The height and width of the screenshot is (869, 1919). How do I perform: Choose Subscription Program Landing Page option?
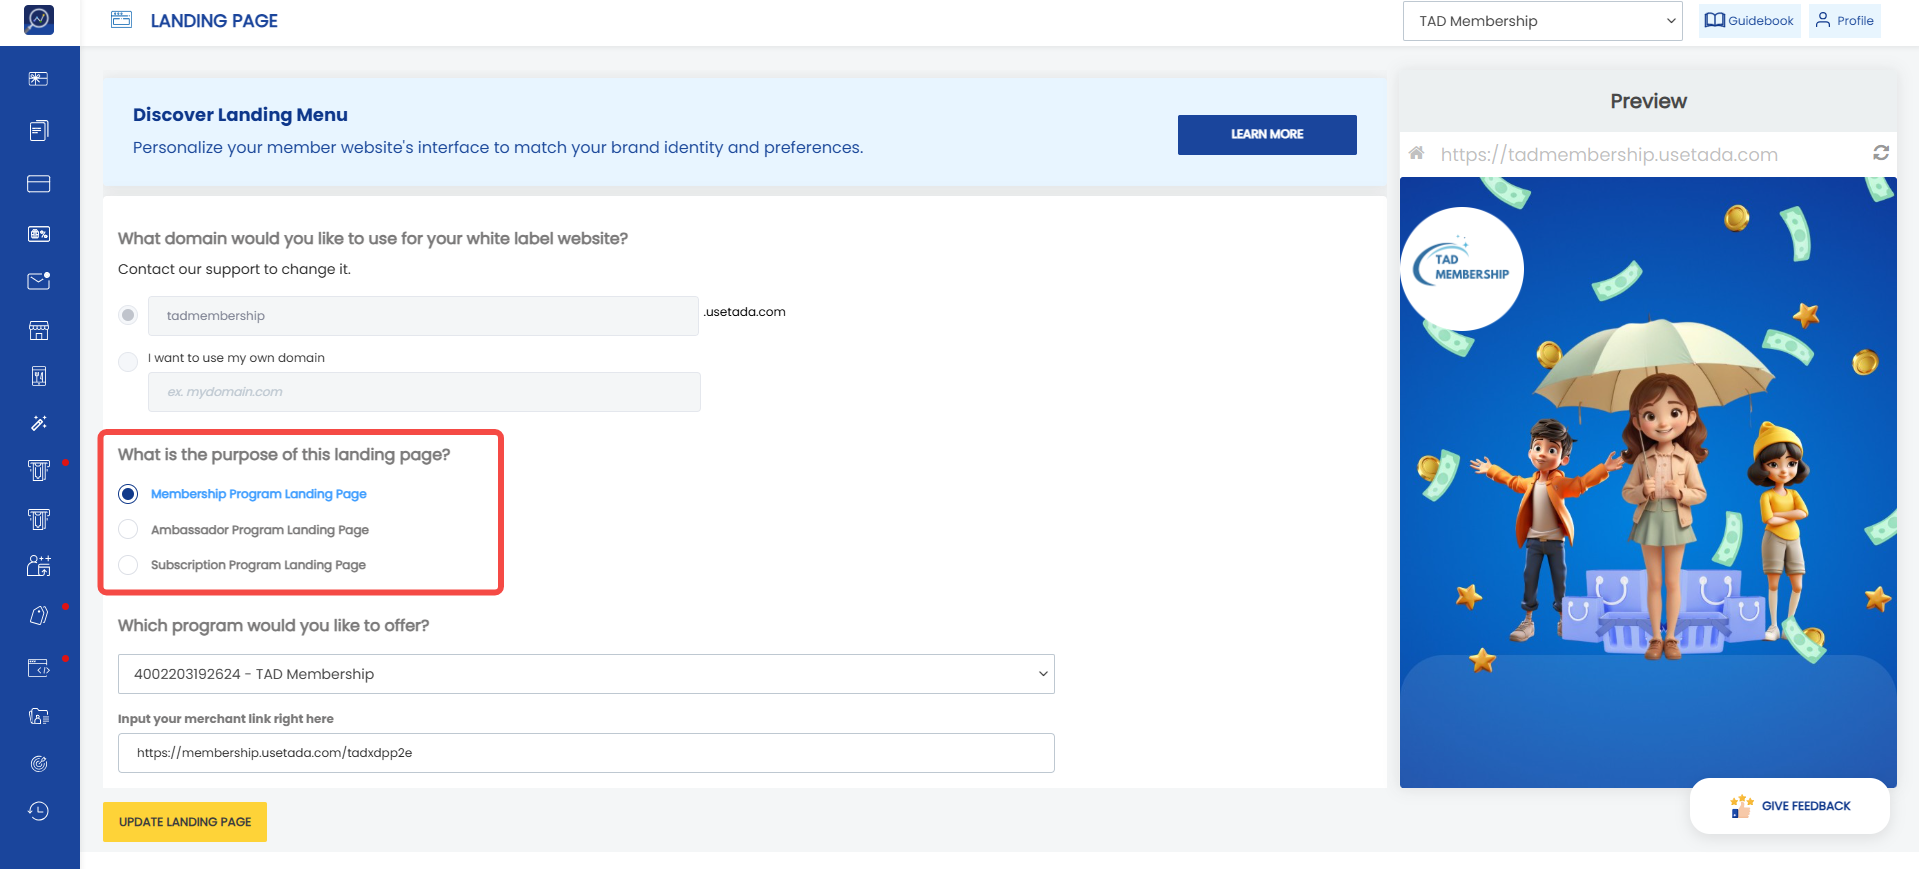pyautogui.click(x=128, y=565)
